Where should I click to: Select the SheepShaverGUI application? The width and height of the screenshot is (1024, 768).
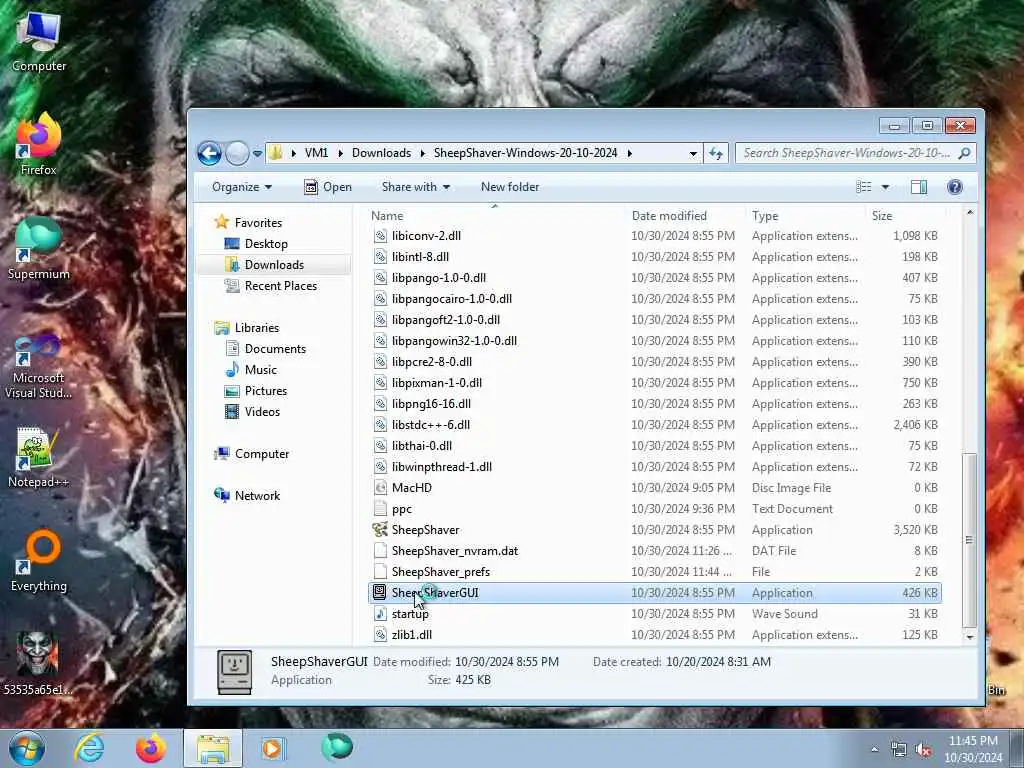point(654,593)
